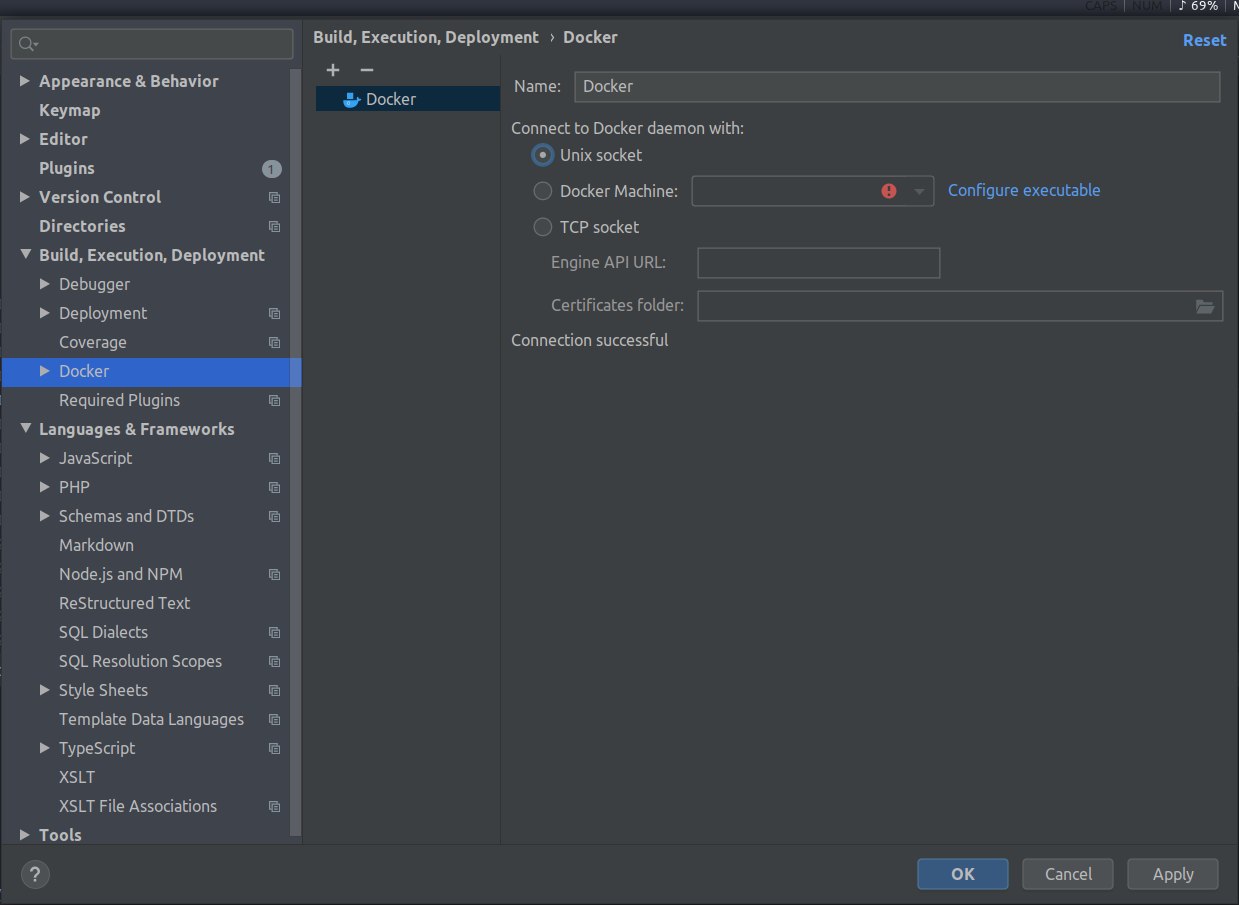Click the OK button

[962, 874]
